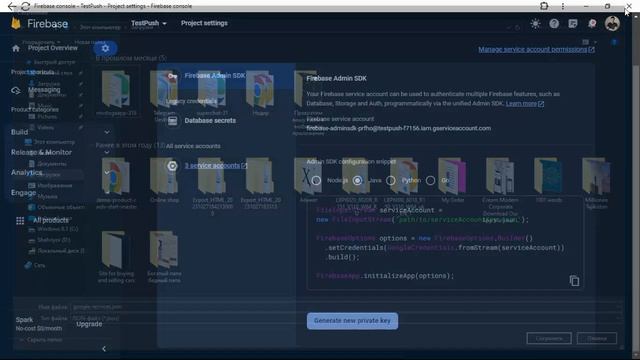Open the feedback/docs icon in header
Image resolution: width=640 pixels, height=360 pixels.
pyautogui.click(x=573, y=24)
